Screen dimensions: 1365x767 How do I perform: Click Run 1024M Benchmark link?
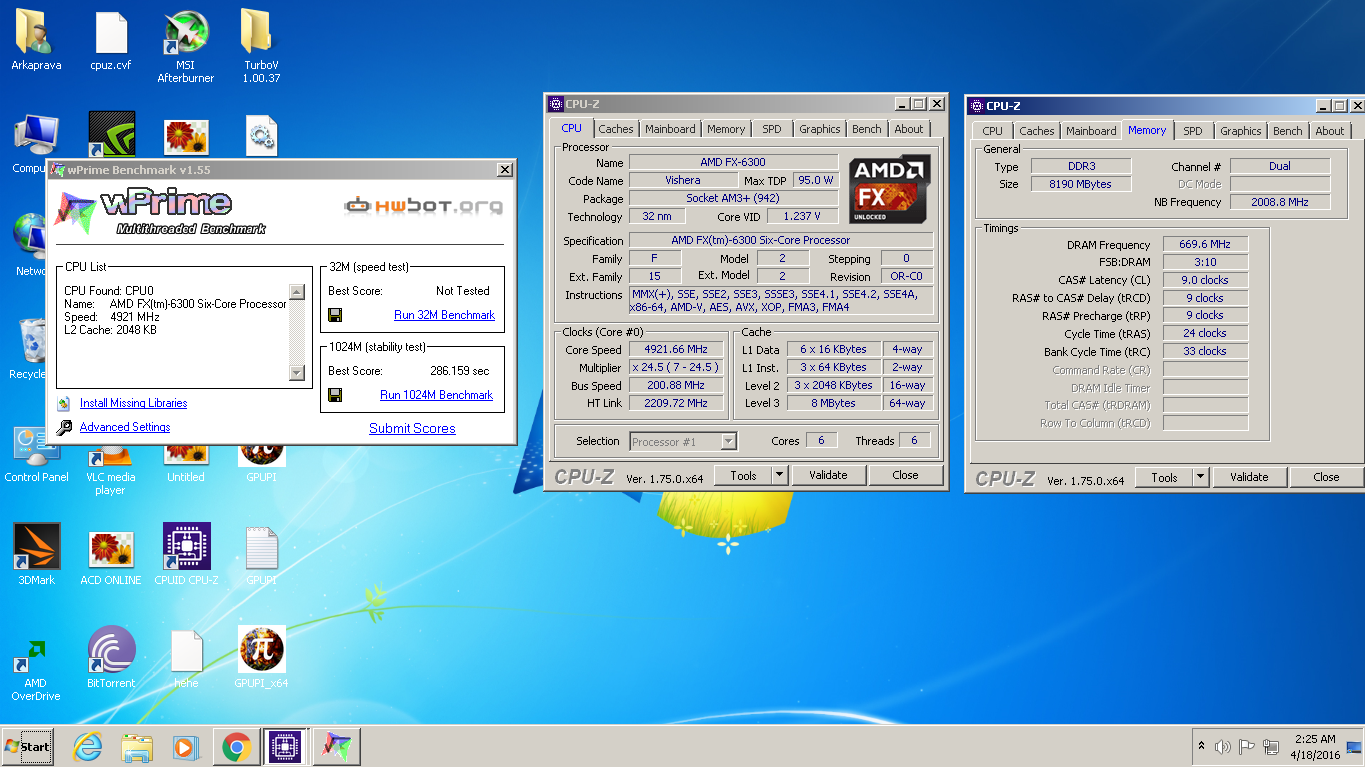tap(436, 395)
